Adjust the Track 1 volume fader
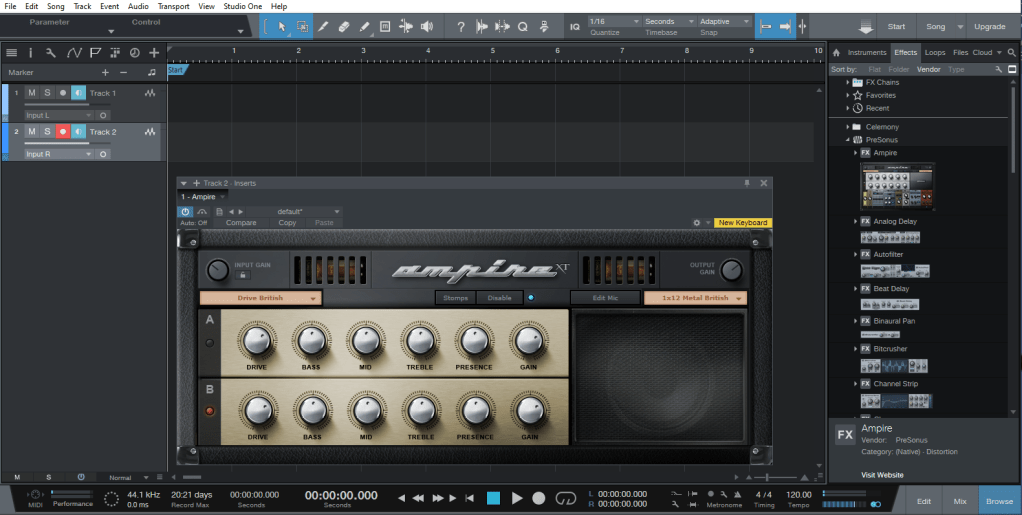The image size is (1022, 515). (x=64, y=104)
